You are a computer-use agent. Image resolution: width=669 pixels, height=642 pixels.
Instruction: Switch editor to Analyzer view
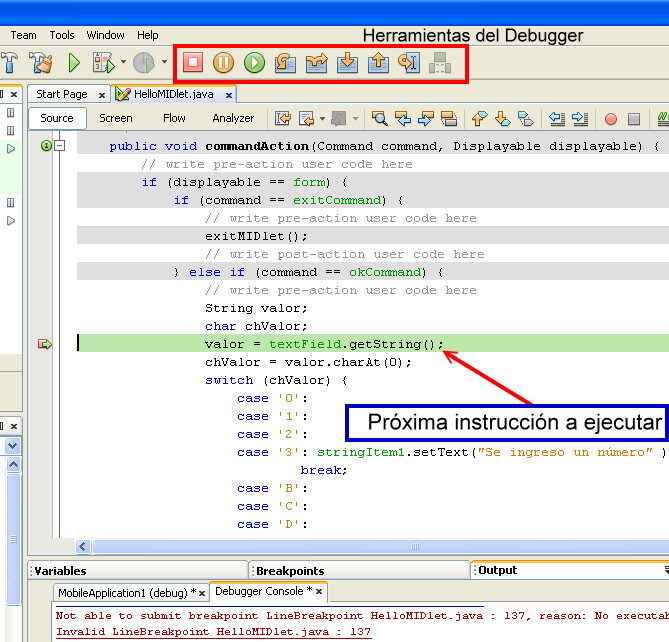tap(233, 118)
